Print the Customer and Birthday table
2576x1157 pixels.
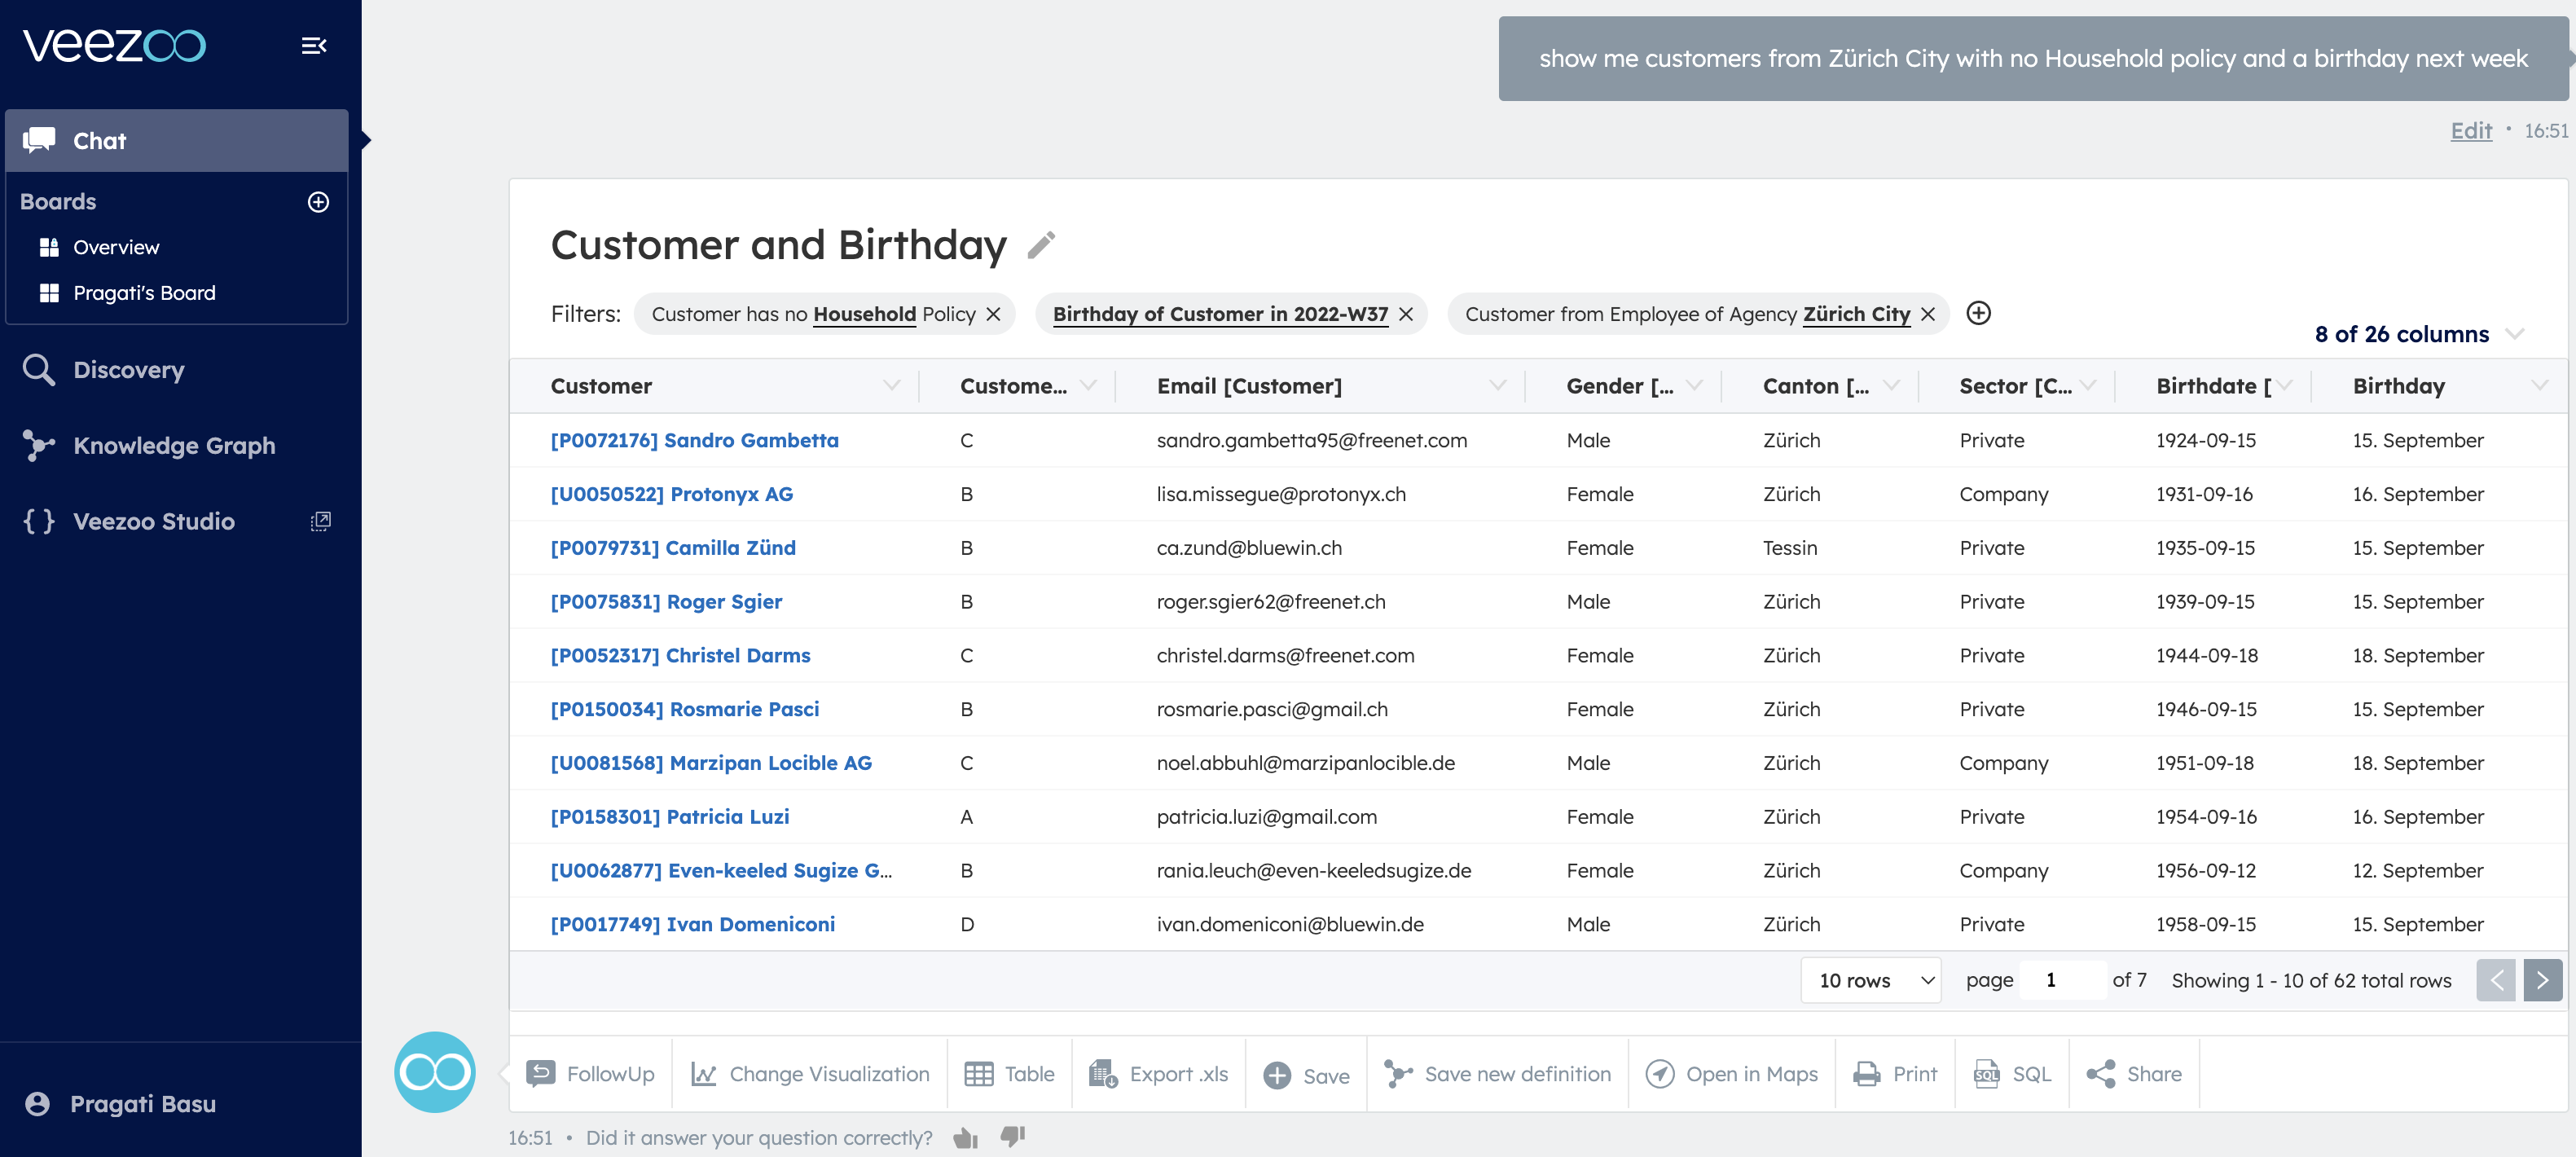(x=1894, y=1073)
